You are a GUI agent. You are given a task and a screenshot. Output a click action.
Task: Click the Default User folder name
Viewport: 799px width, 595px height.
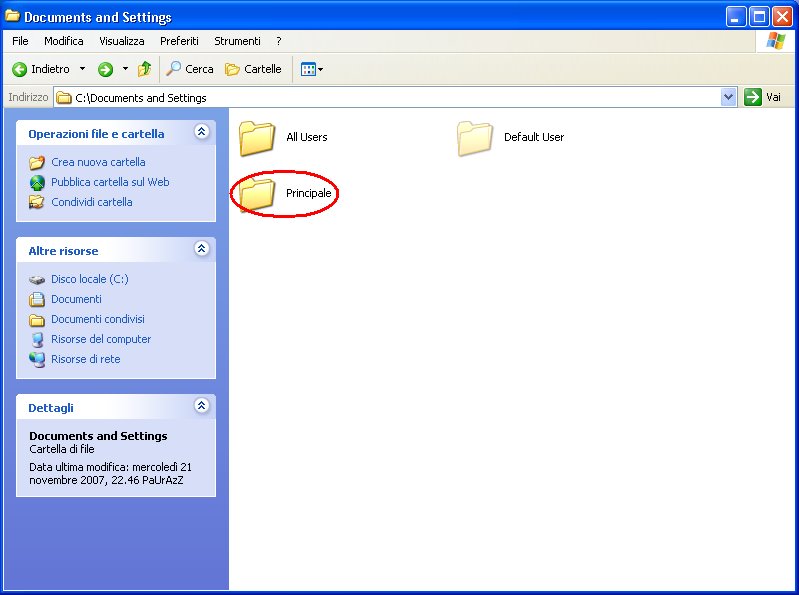(534, 137)
